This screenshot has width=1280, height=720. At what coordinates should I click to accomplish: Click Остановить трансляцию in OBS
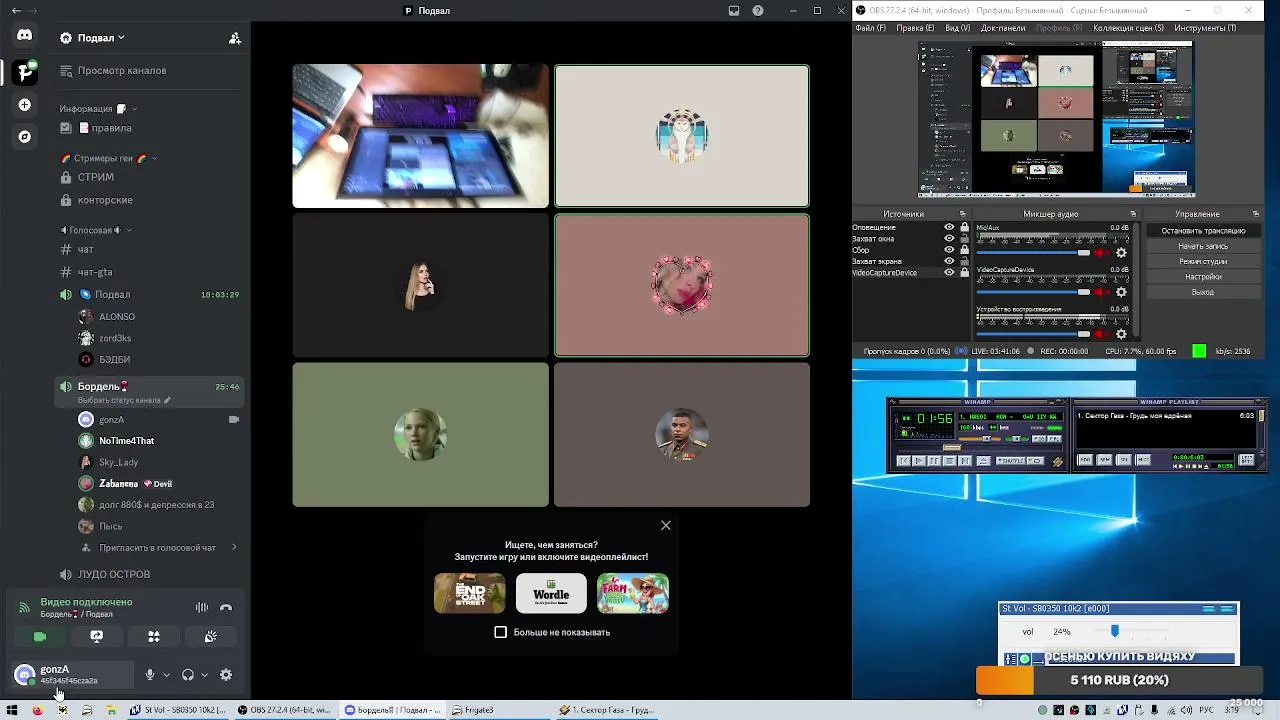(x=1203, y=231)
